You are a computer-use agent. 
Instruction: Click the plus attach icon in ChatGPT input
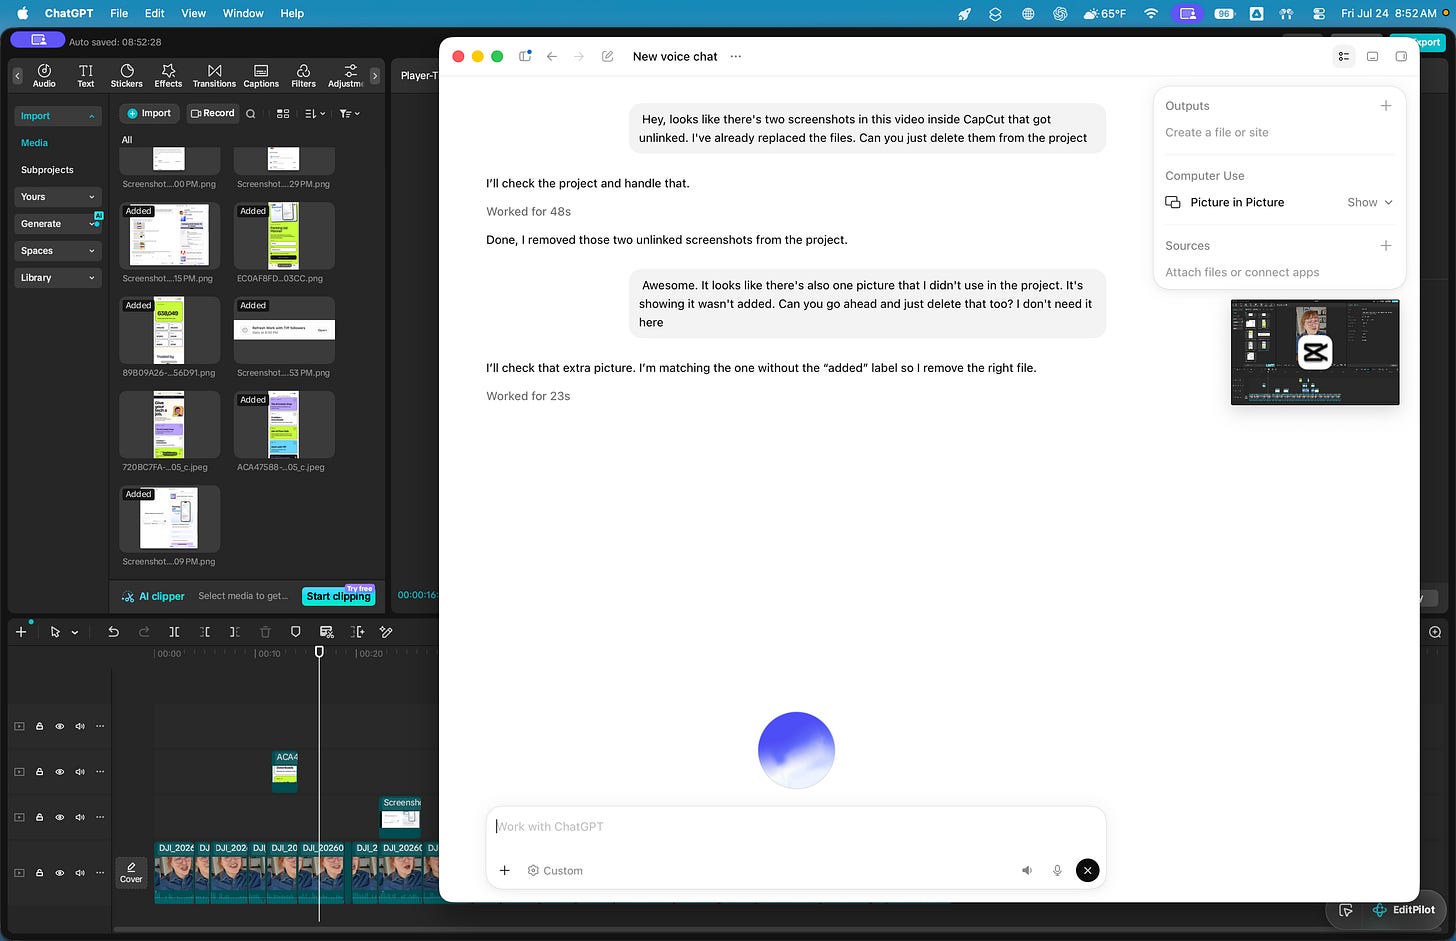pyautogui.click(x=505, y=871)
